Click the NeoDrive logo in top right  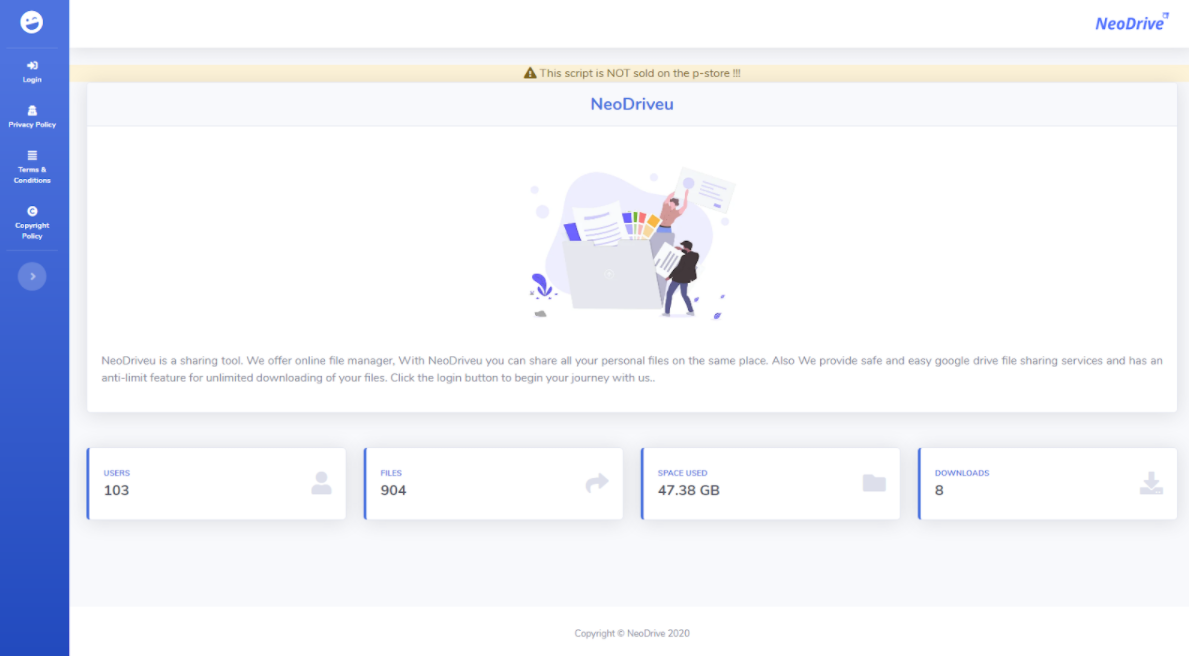pos(1131,23)
